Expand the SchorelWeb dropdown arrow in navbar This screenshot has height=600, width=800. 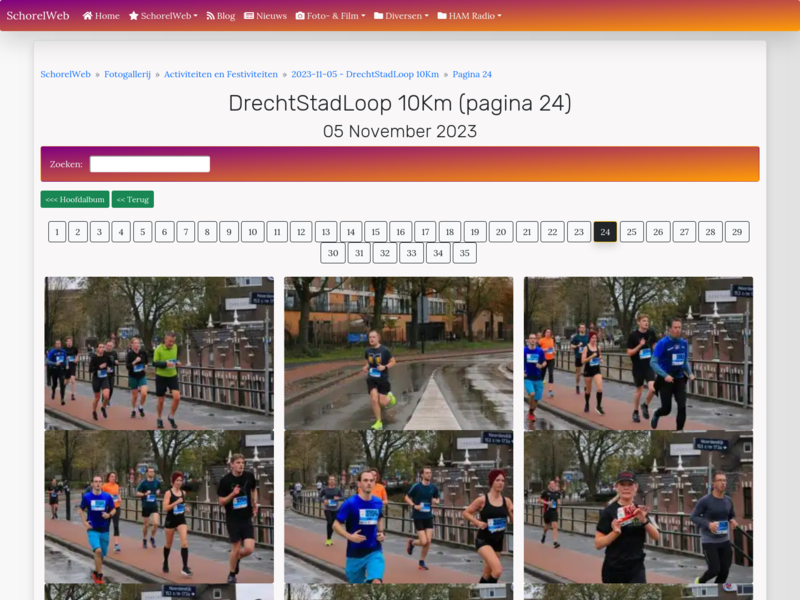(x=195, y=16)
